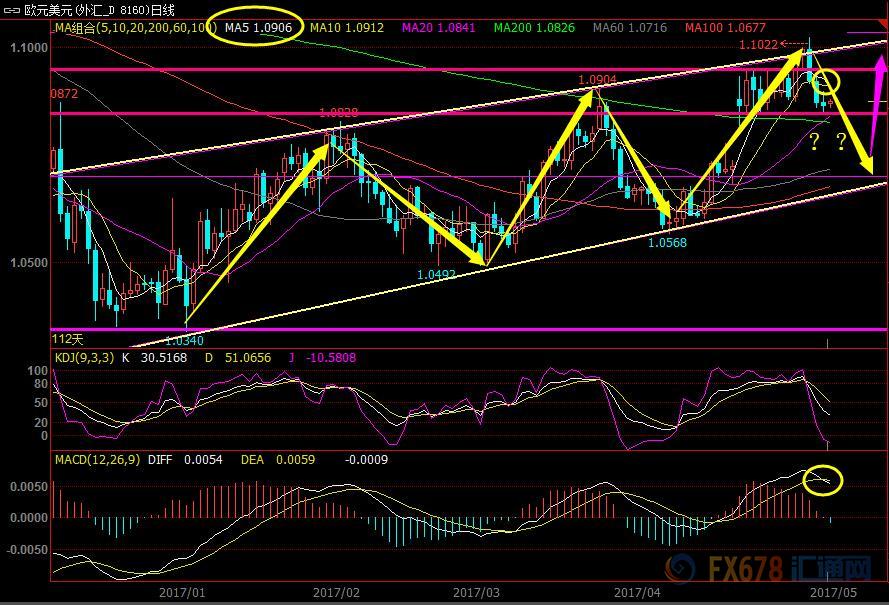Image resolution: width=889 pixels, height=605 pixels.
Task: Select the J value -10.5808
Action: point(331,358)
